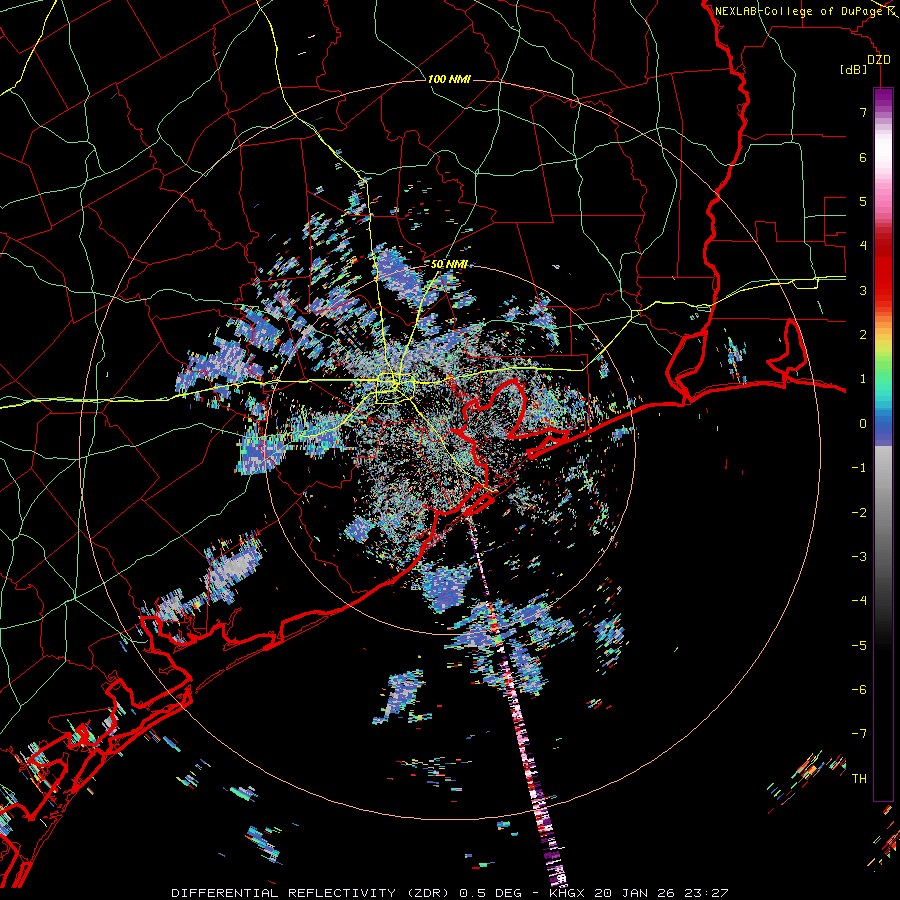Click the [dB] unit label

[x=853, y=69]
